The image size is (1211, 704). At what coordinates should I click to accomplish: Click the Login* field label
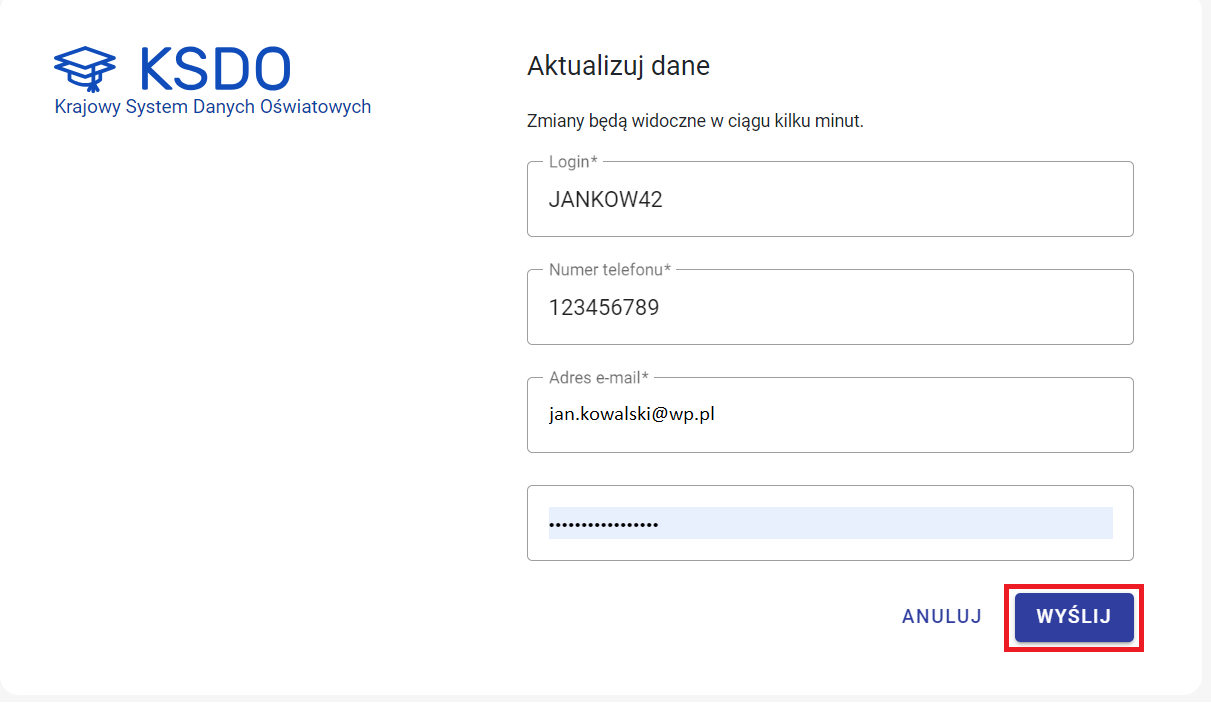point(573,161)
